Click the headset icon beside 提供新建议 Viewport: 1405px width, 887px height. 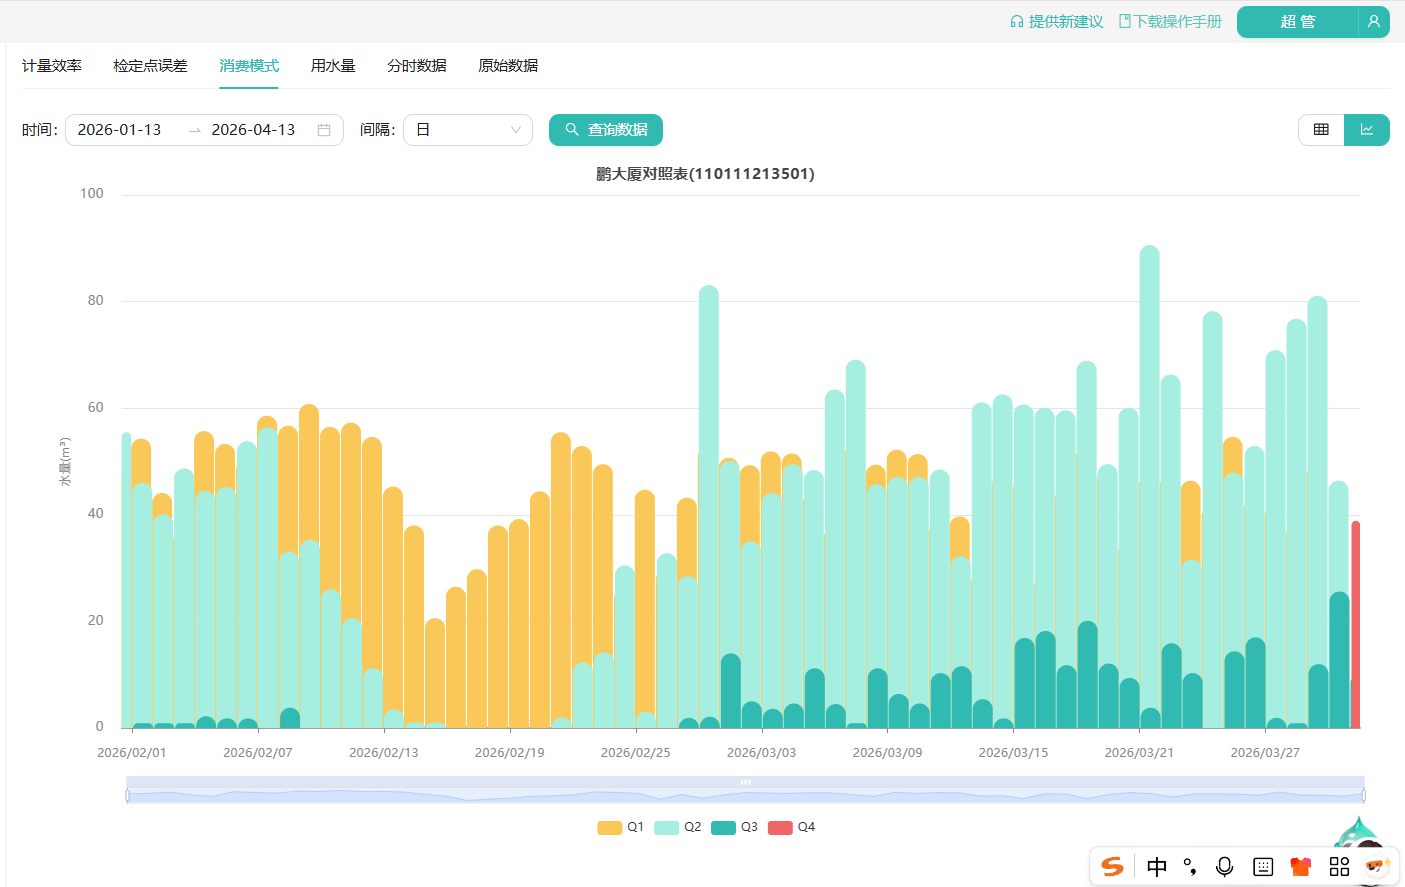click(1017, 22)
